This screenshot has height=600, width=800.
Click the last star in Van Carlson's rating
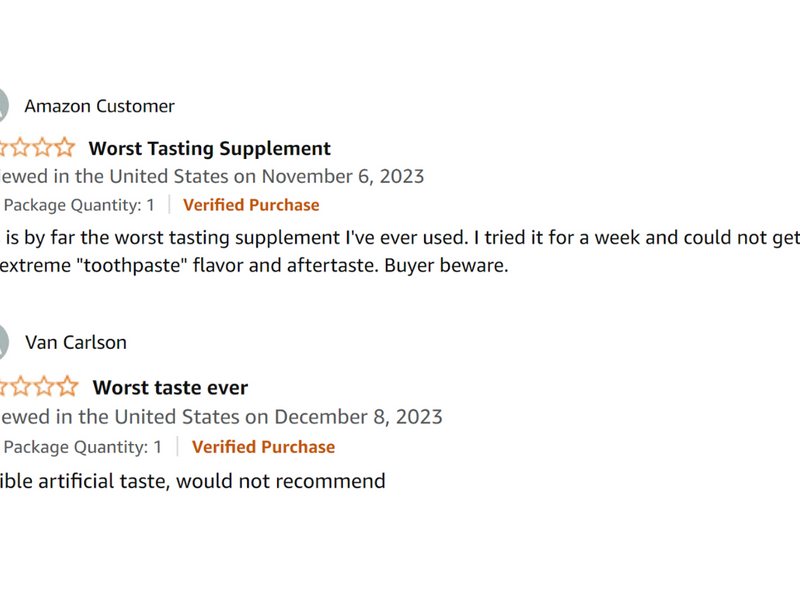(x=67, y=387)
